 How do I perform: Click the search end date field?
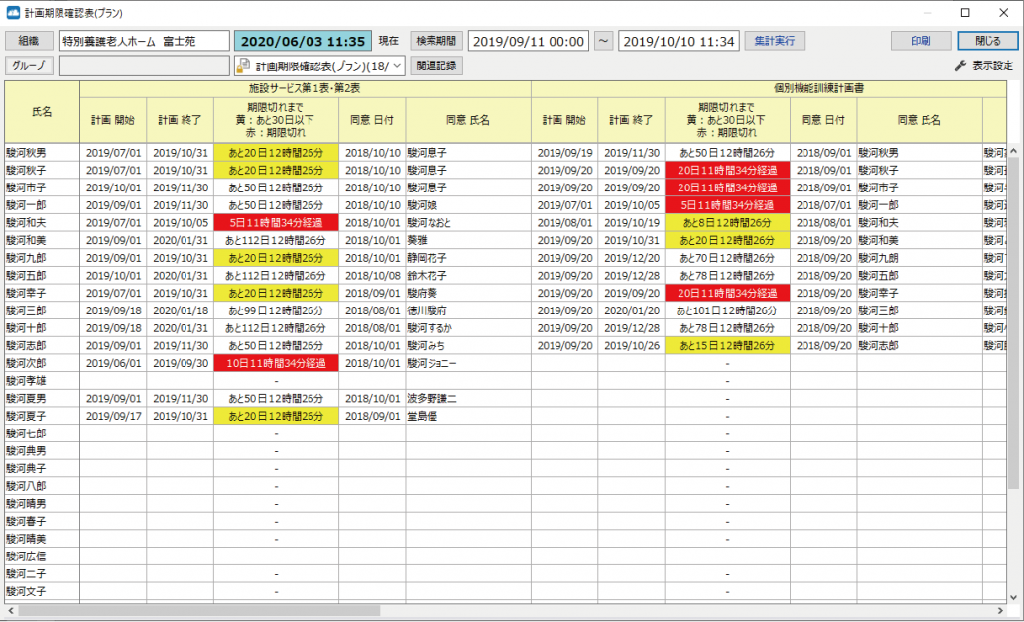(678, 41)
